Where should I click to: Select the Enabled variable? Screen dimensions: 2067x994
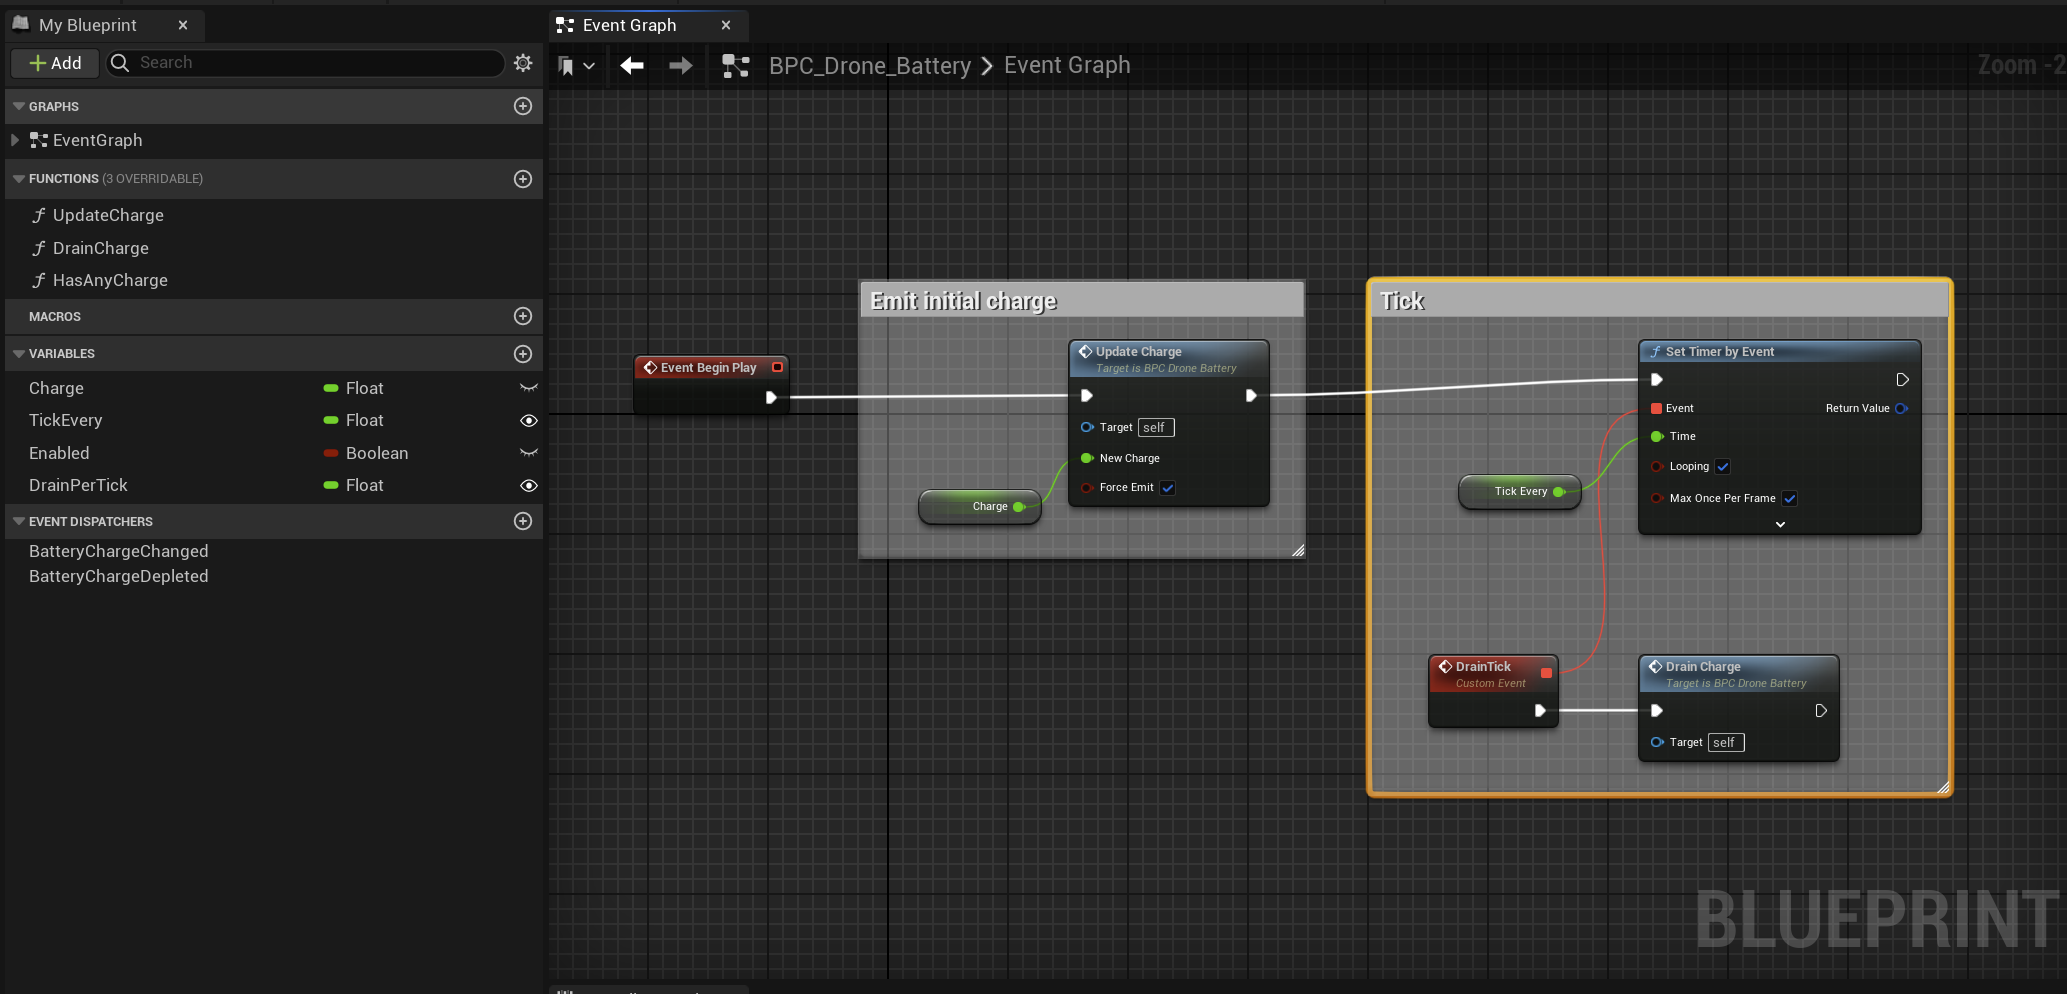click(59, 453)
